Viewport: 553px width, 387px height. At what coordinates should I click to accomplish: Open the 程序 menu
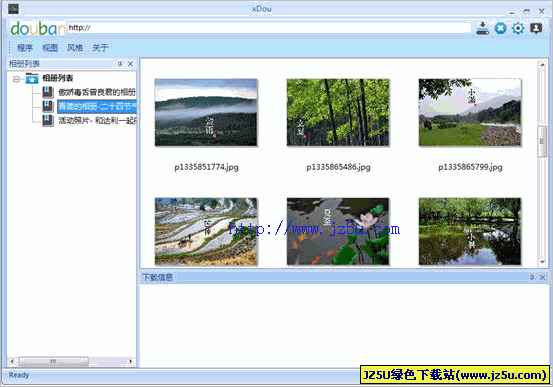pyautogui.click(x=25, y=48)
